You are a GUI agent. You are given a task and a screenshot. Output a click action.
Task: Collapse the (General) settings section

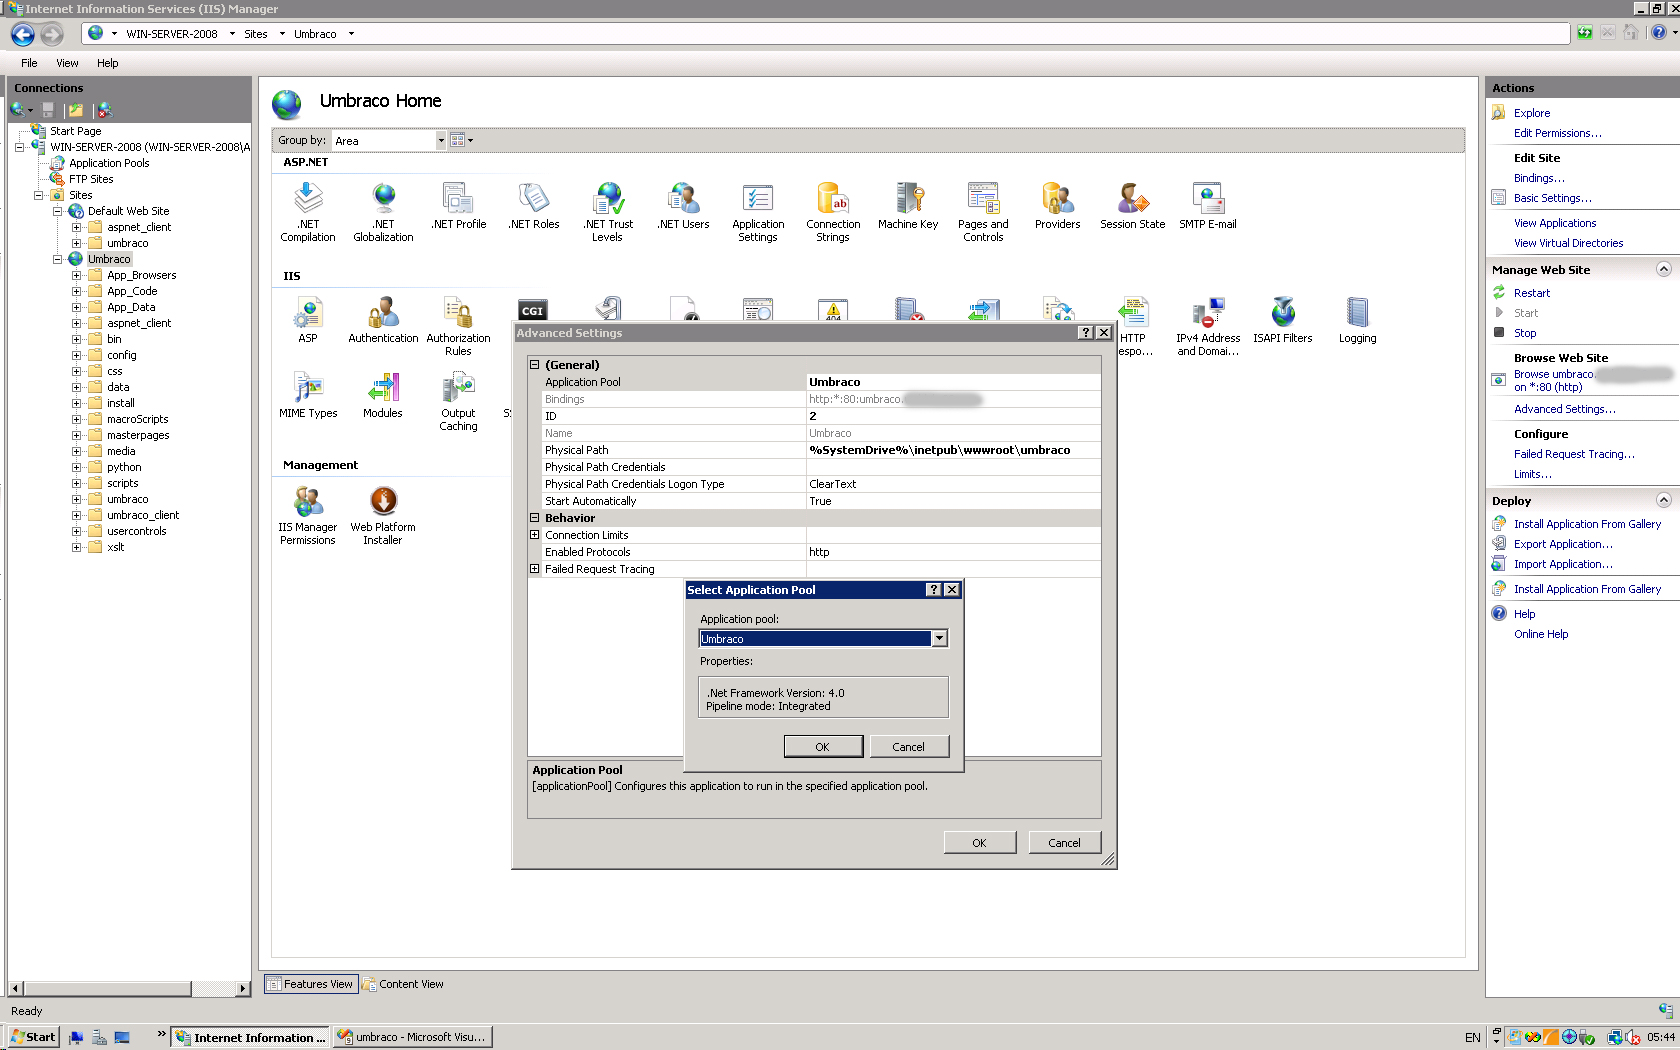click(x=534, y=365)
